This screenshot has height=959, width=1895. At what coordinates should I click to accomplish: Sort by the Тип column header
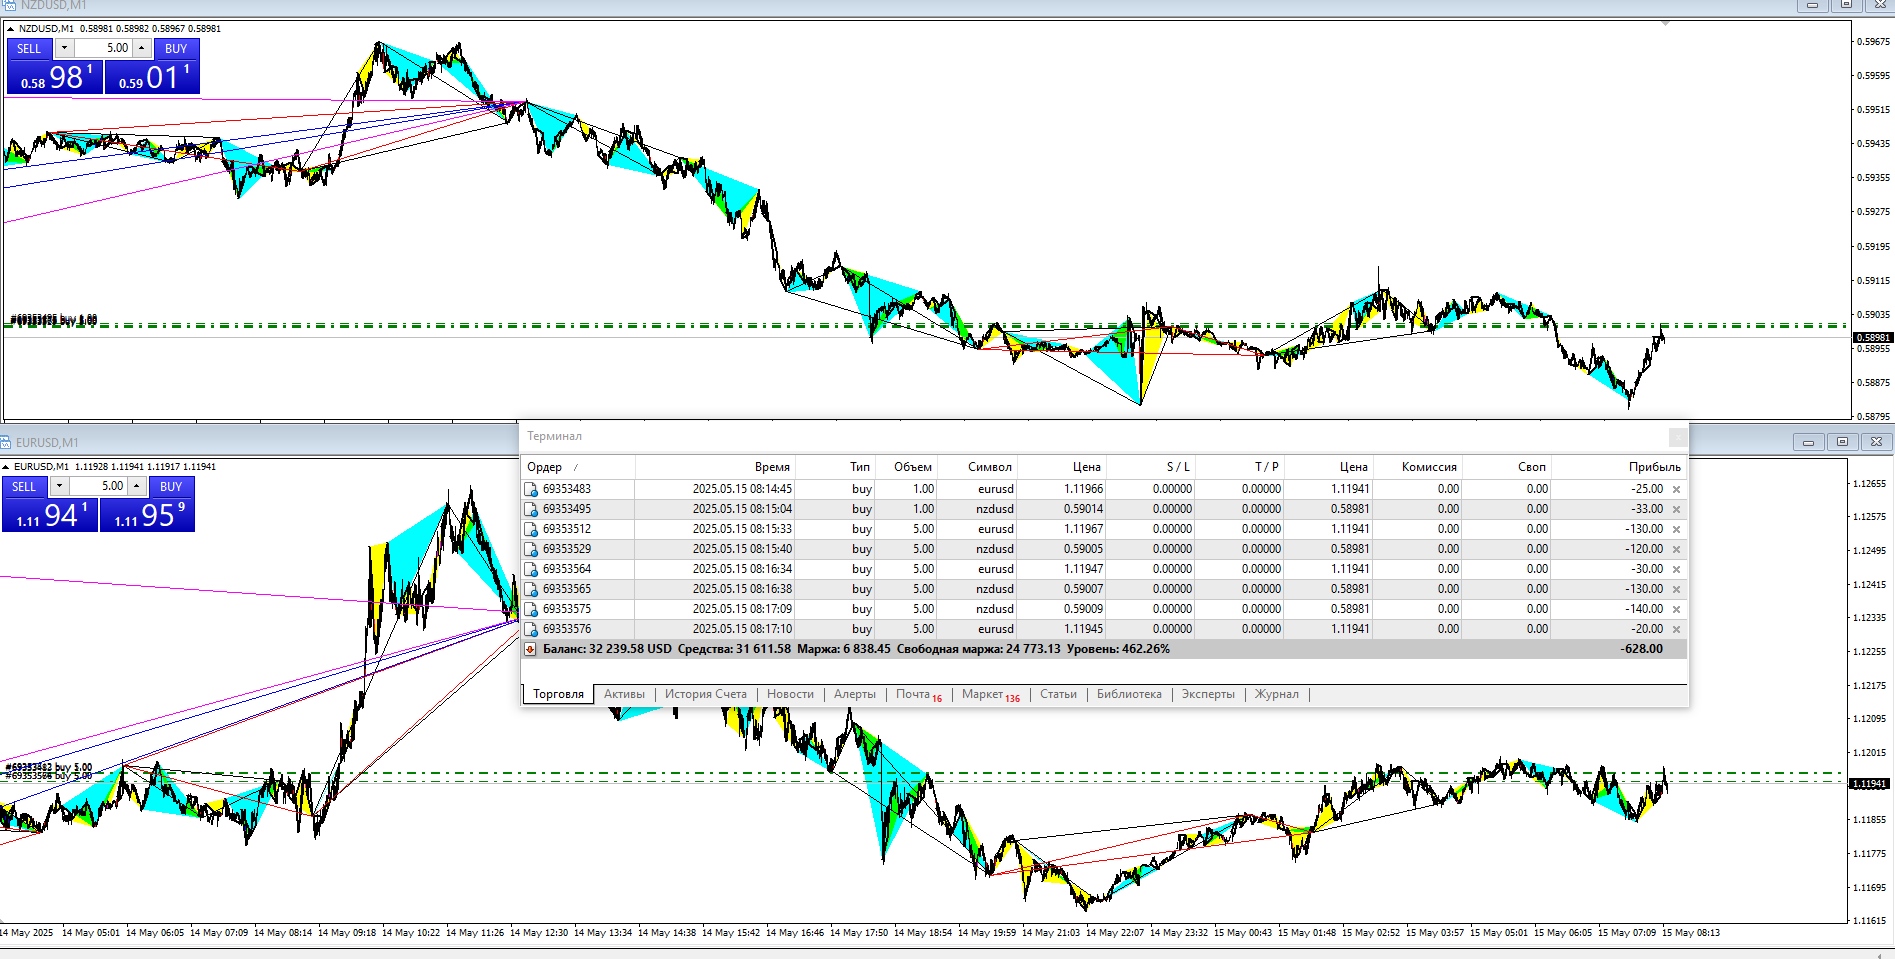coord(835,467)
